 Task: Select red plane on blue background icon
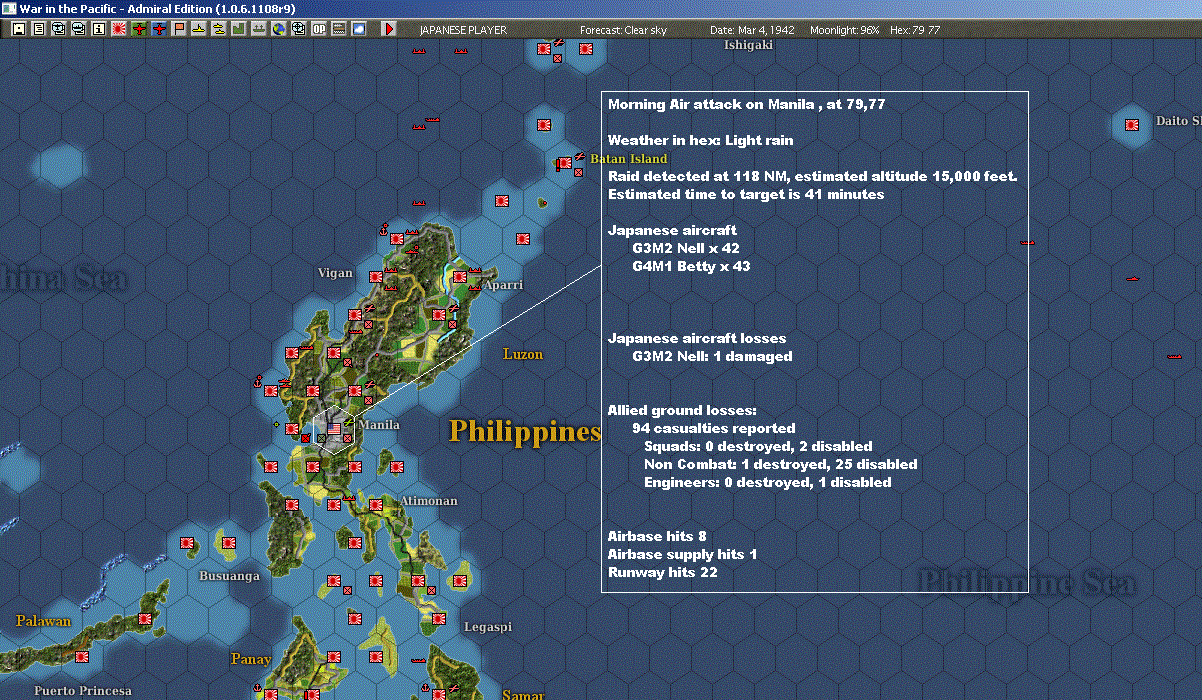[x=159, y=29]
